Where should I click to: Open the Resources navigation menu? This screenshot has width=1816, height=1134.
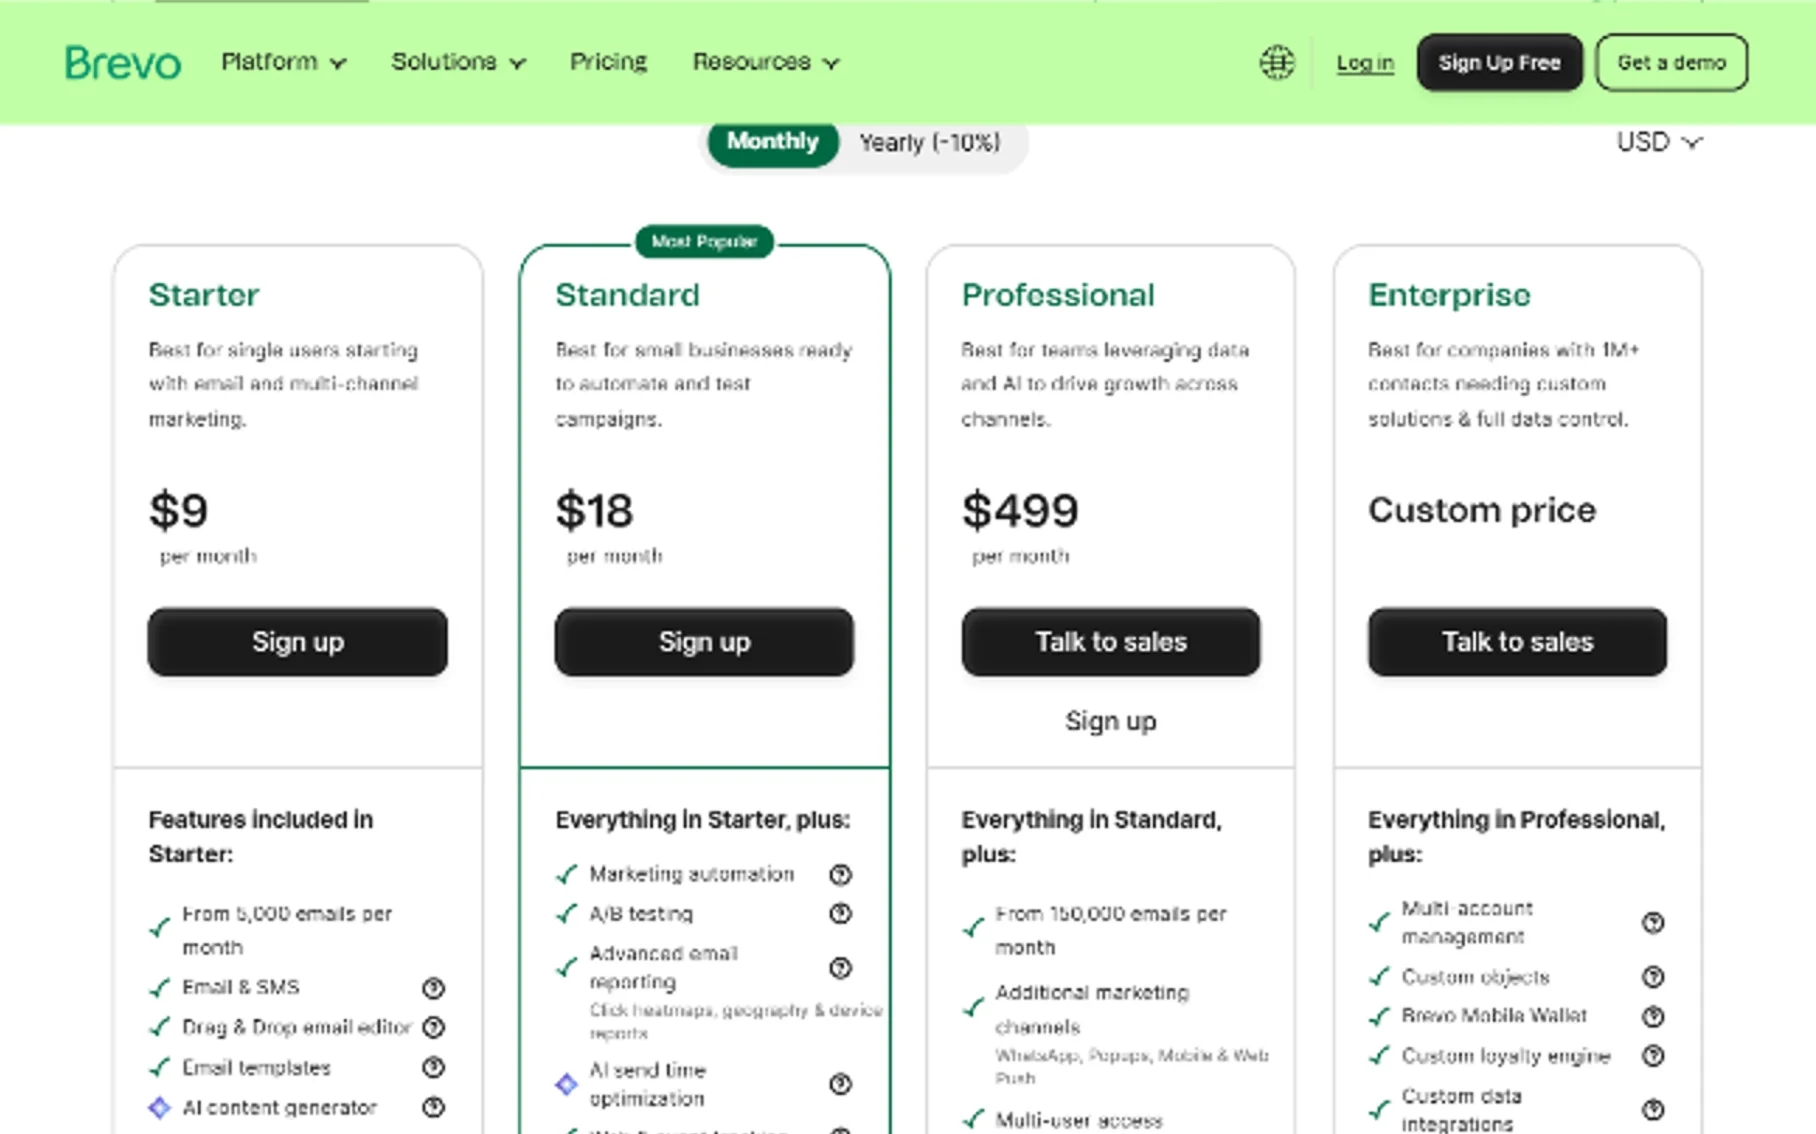click(x=766, y=62)
